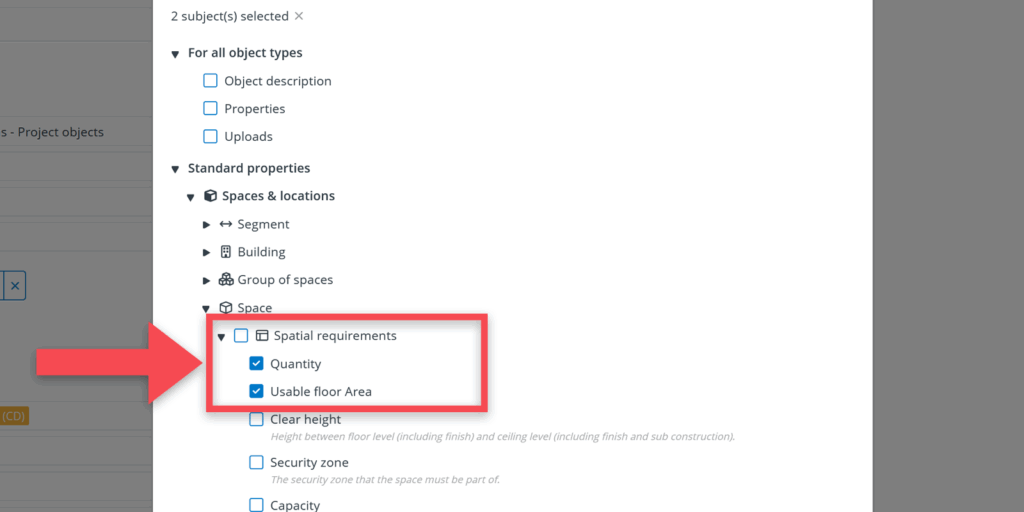Enable the Object description checkbox
This screenshot has height=512, width=1024.
coord(210,81)
